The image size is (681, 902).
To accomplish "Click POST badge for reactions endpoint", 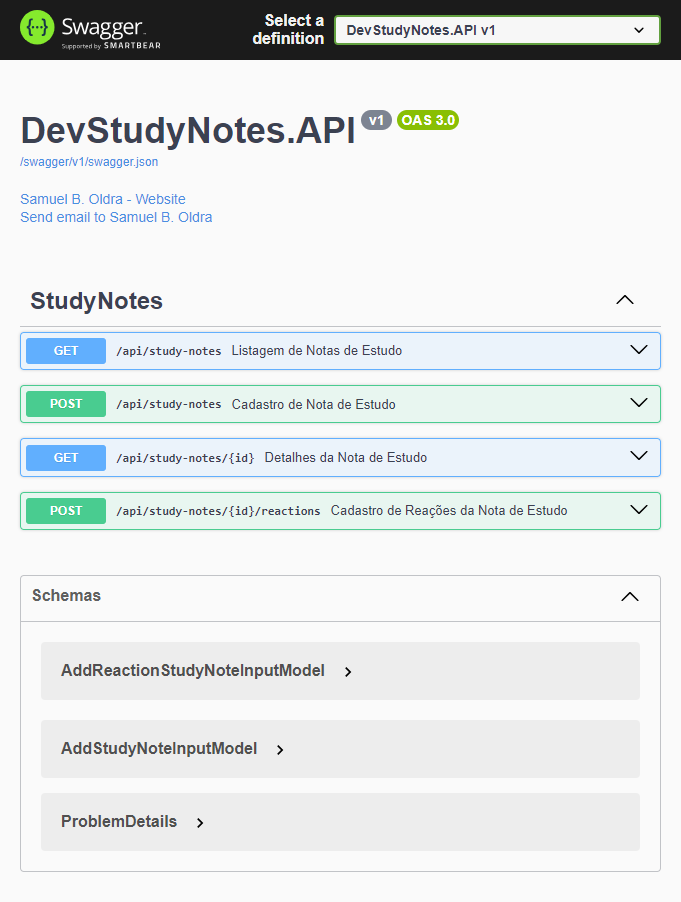I will coord(66,511).
